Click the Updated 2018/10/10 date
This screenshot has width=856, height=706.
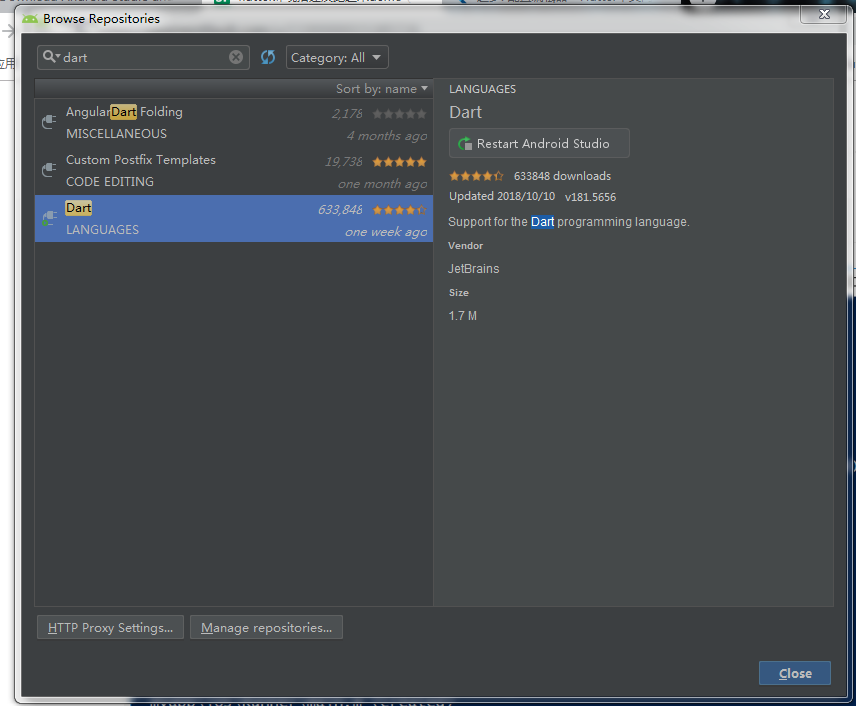502,196
